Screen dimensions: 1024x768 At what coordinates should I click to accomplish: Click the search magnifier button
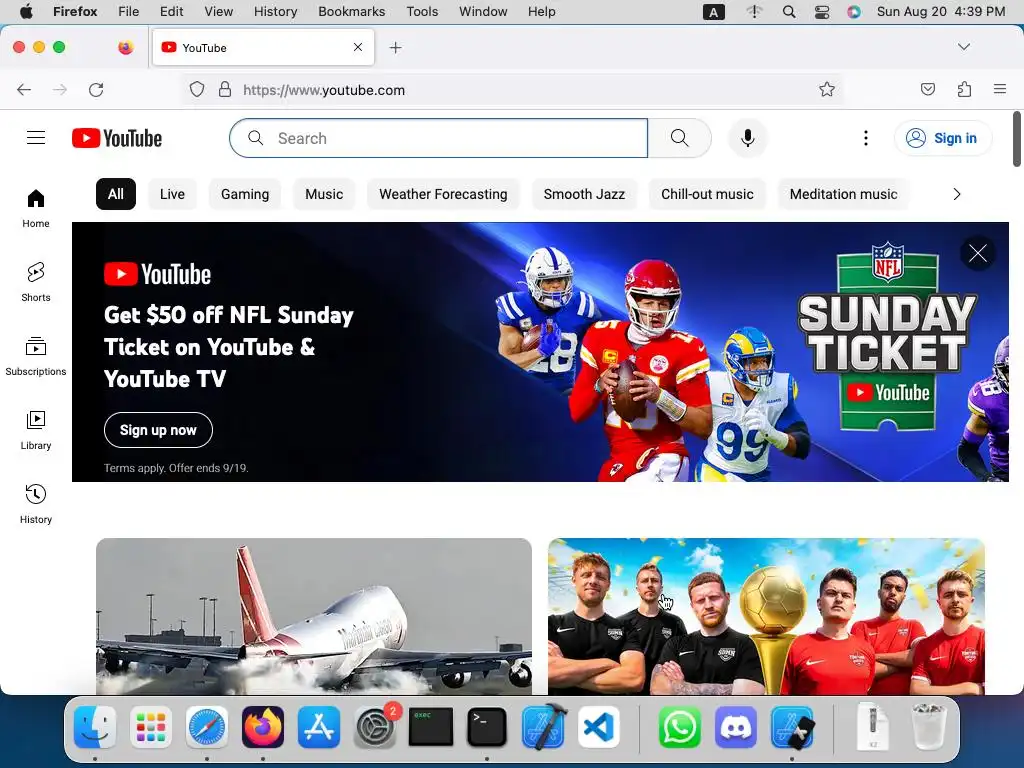click(679, 138)
